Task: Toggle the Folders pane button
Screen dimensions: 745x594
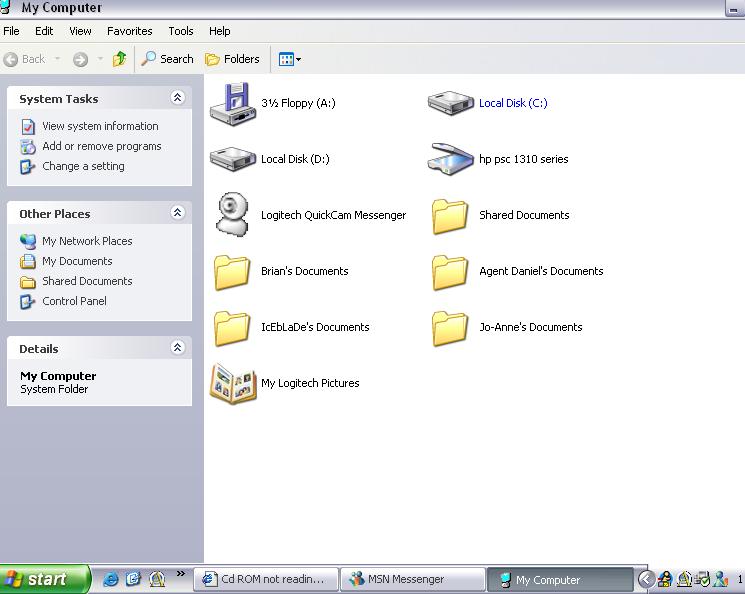Action: point(232,59)
